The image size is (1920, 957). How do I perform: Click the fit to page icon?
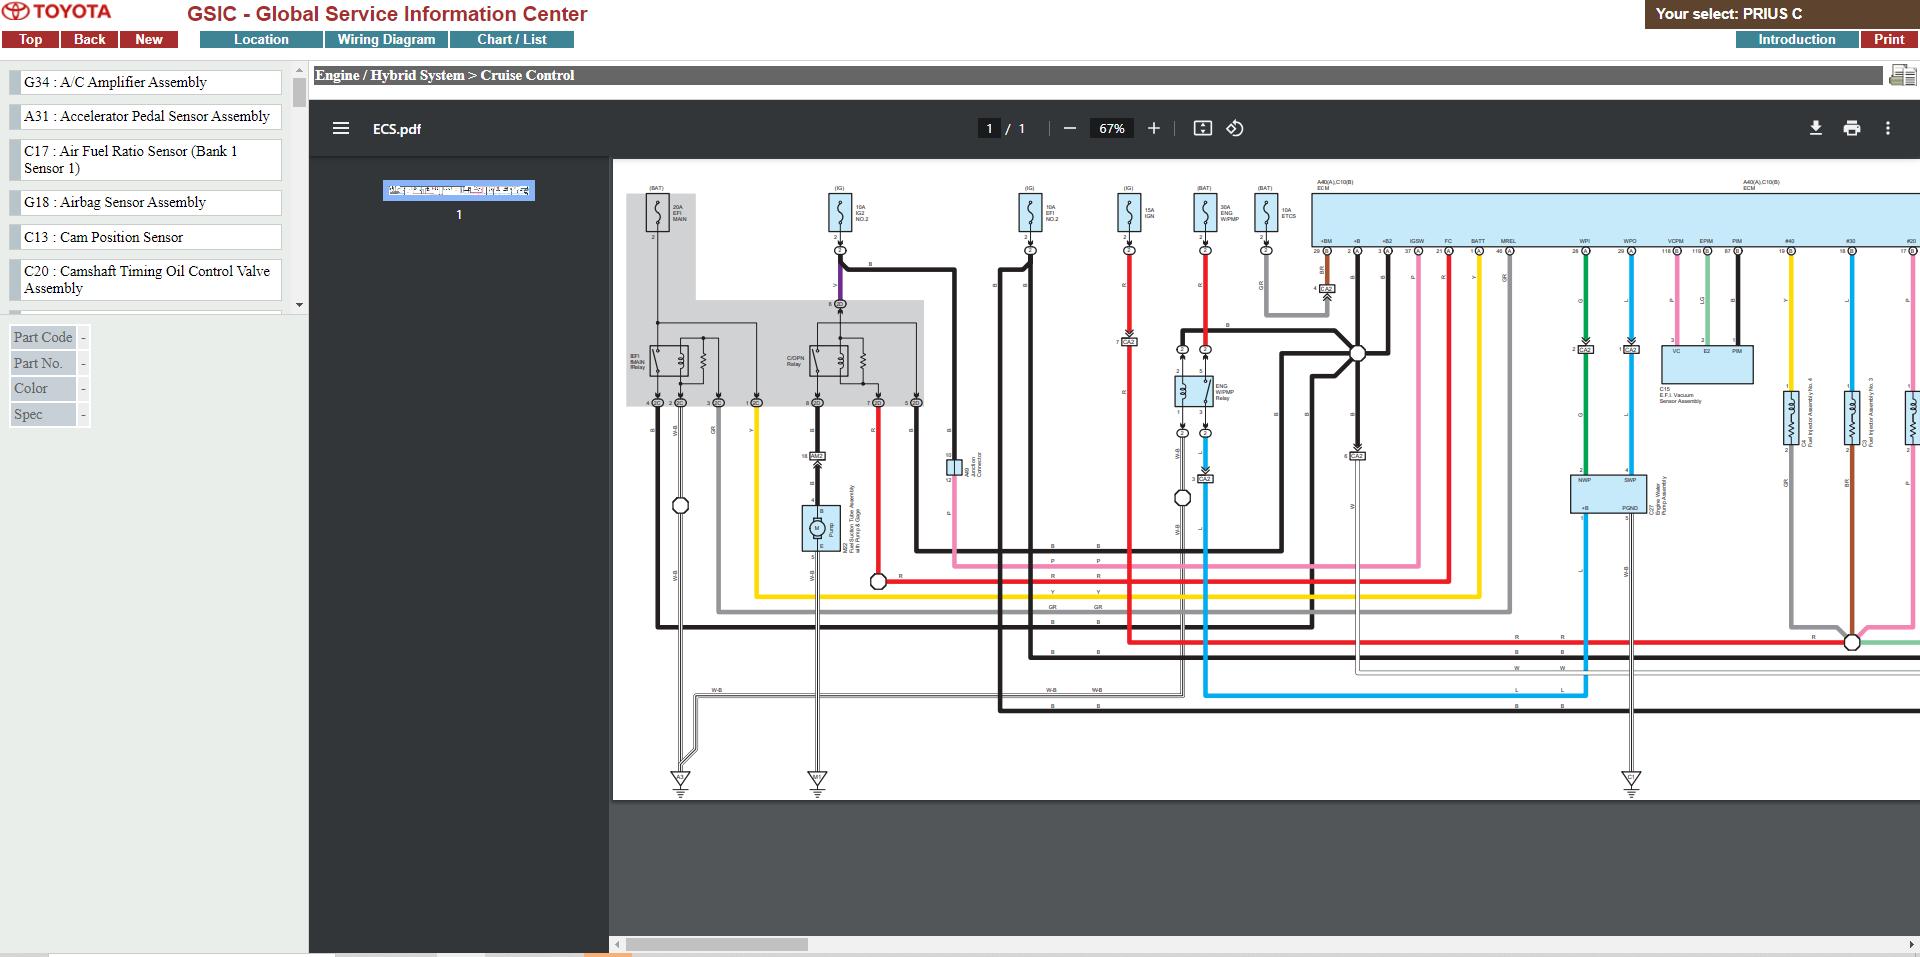[x=1203, y=128]
